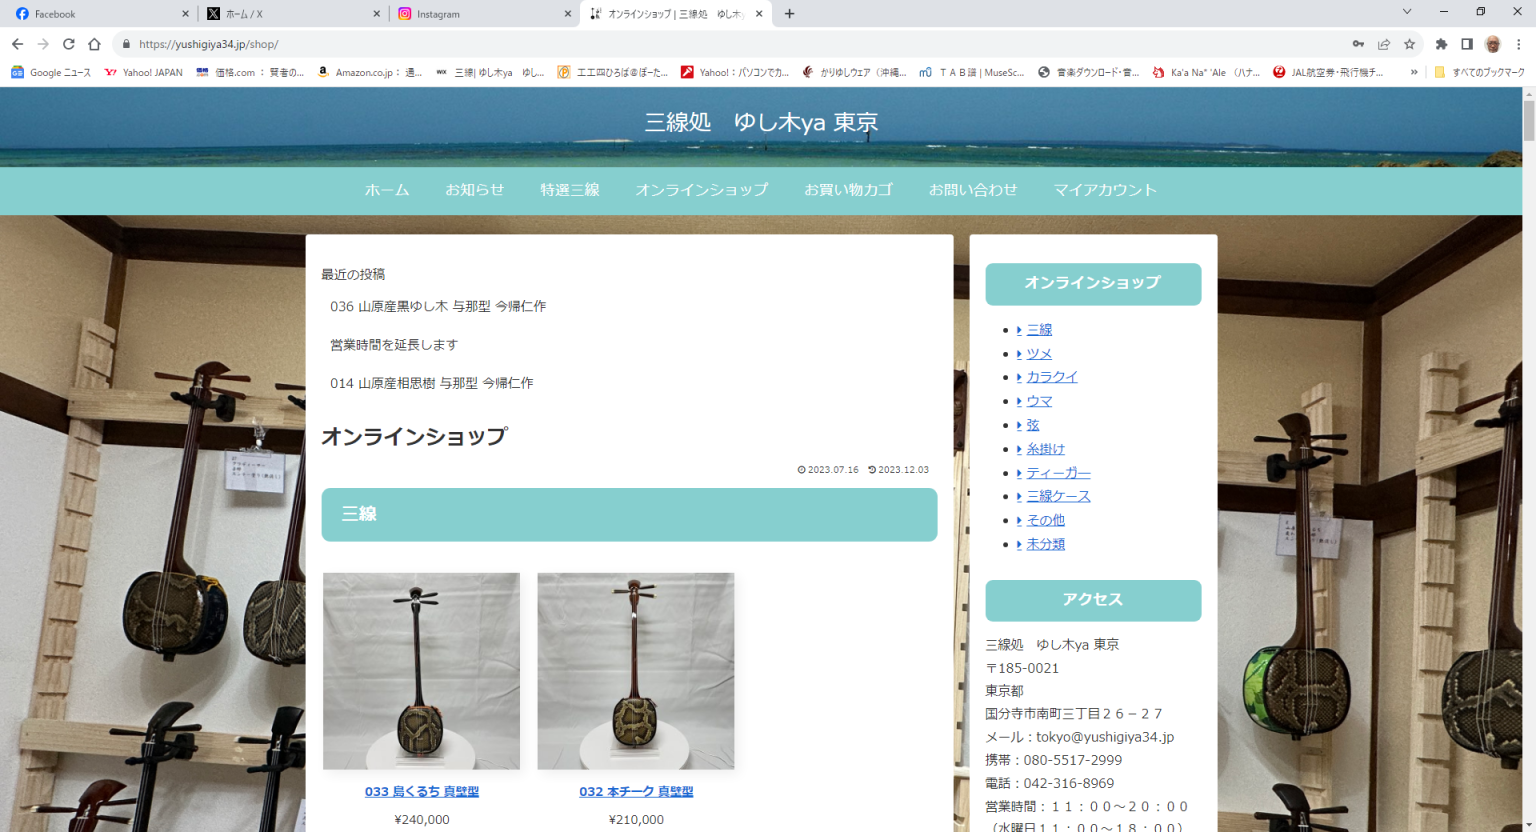This screenshot has width=1536, height=832.
Task: Open new tab with plus button
Action: click(x=790, y=14)
